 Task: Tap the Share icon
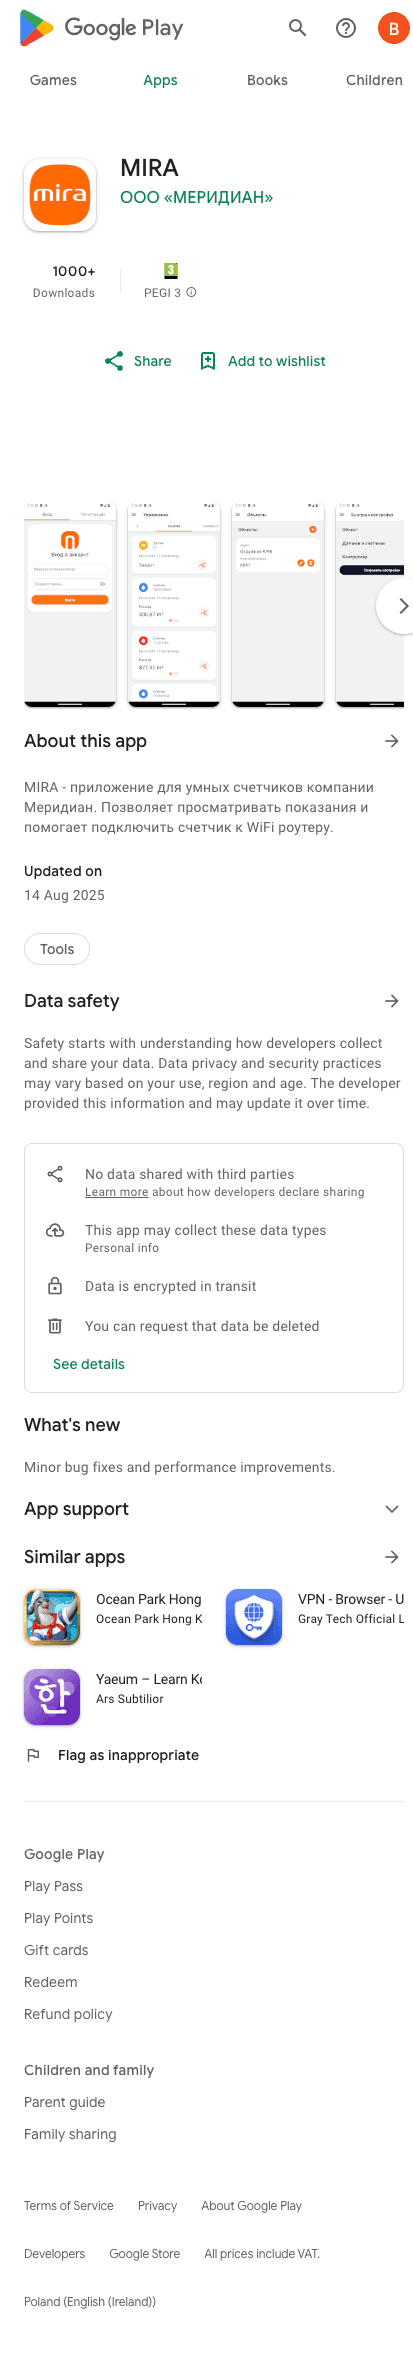[114, 361]
